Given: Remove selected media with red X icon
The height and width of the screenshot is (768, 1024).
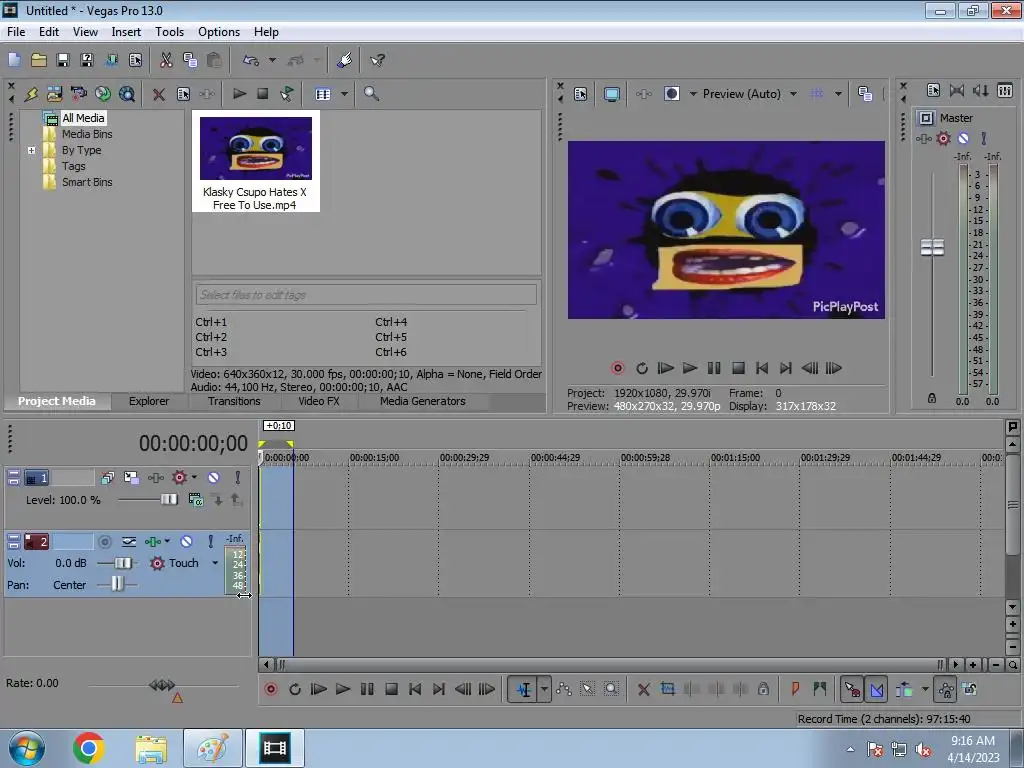Looking at the screenshot, I should pos(158,94).
